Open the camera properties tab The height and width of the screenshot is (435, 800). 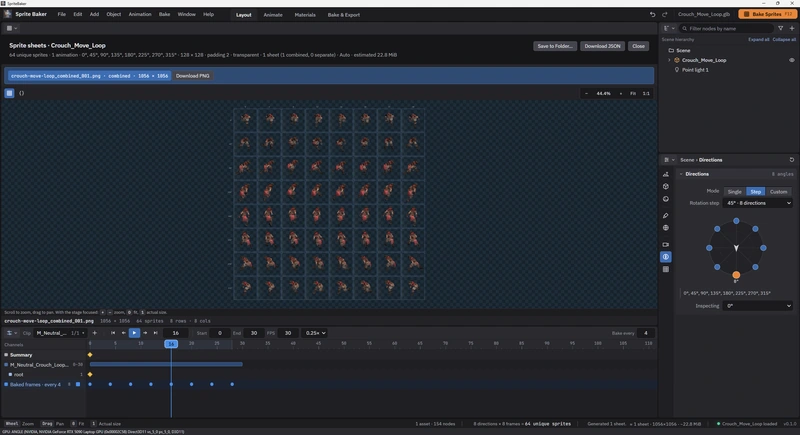coord(666,244)
